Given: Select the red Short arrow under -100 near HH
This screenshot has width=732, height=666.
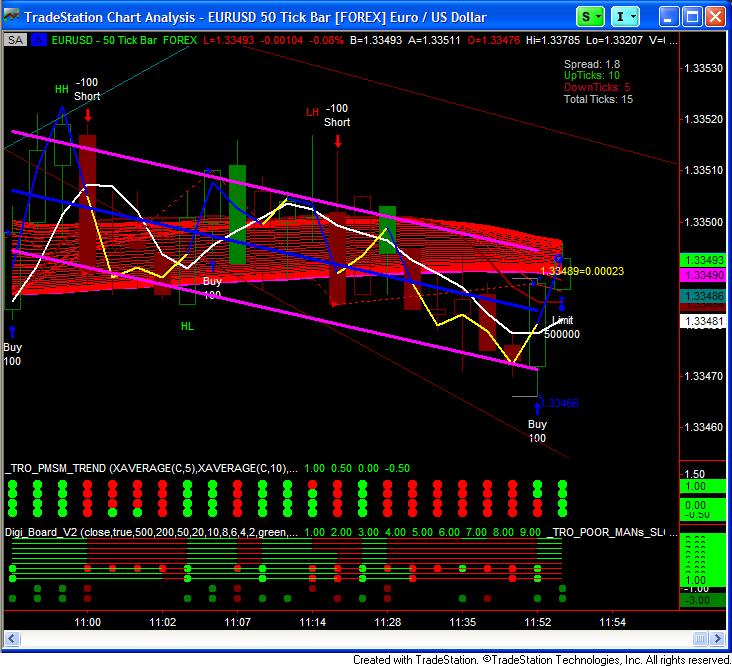Looking at the screenshot, I should point(88,115).
